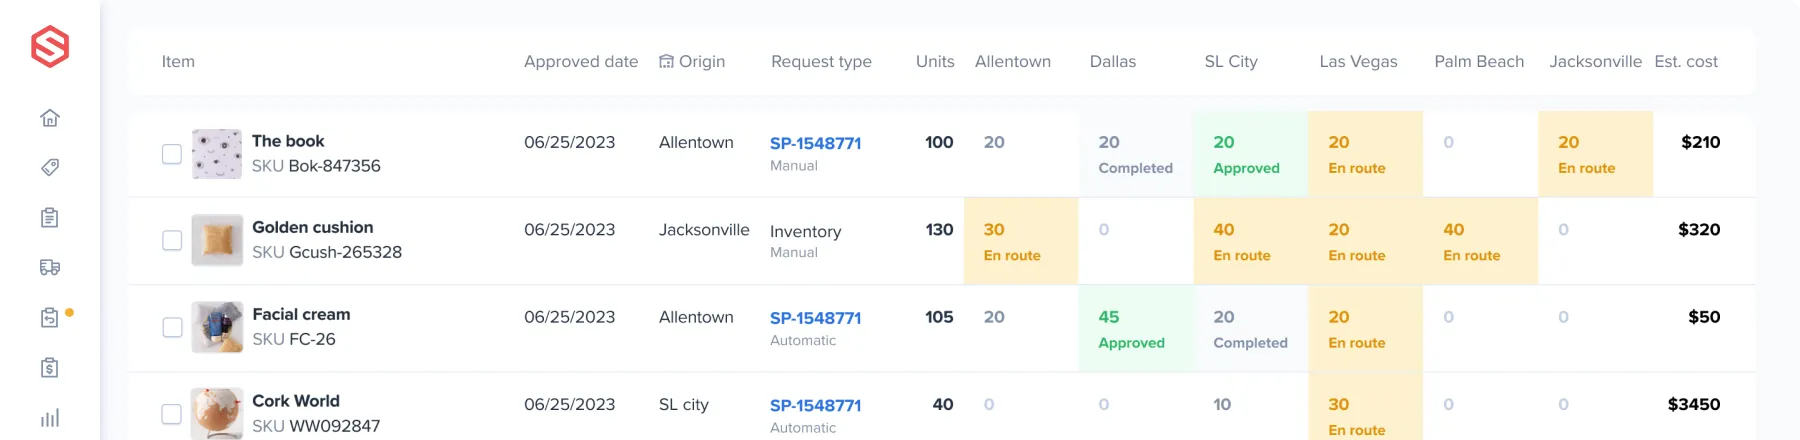Click SL city origin in Cork World row
Viewport: 1800px width, 440px height.
pos(683,404)
